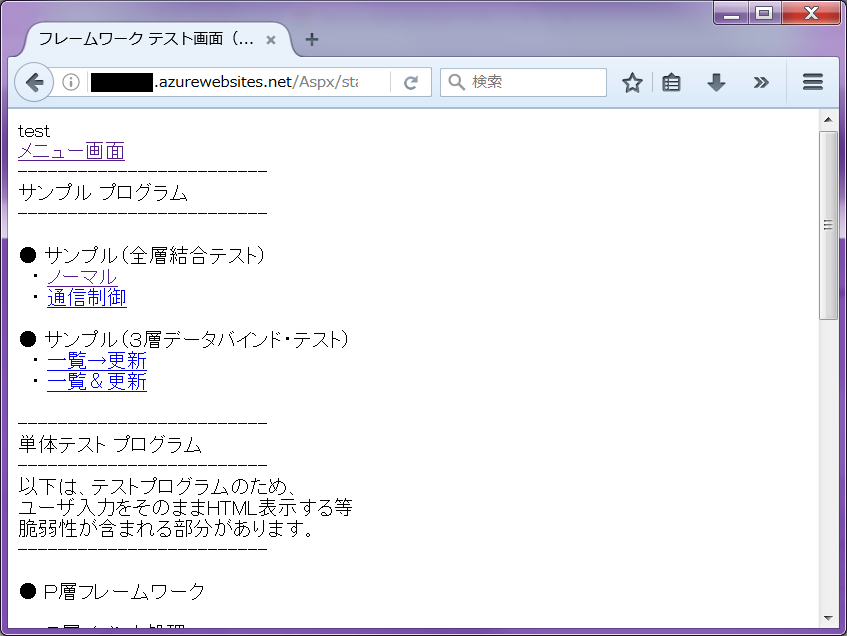This screenshot has height=636, width=847.
Task: Minimize the browser window
Action: tap(731, 14)
